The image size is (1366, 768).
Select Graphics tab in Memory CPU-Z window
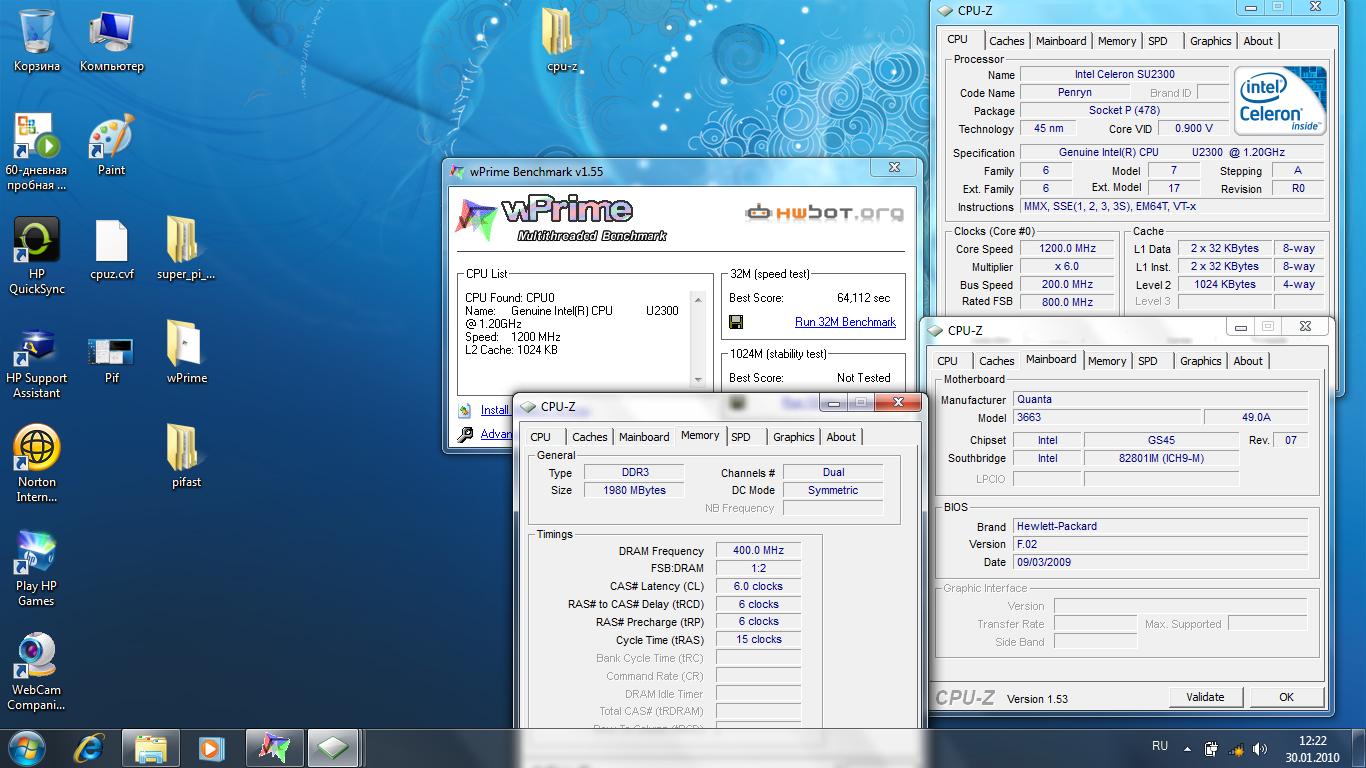click(x=793, y=437)
